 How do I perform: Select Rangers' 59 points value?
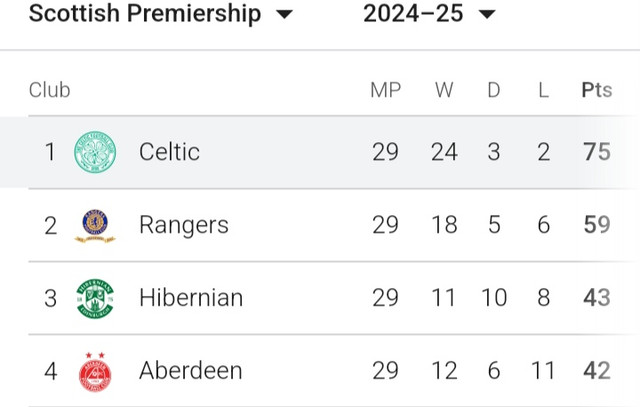coord(597,225)
